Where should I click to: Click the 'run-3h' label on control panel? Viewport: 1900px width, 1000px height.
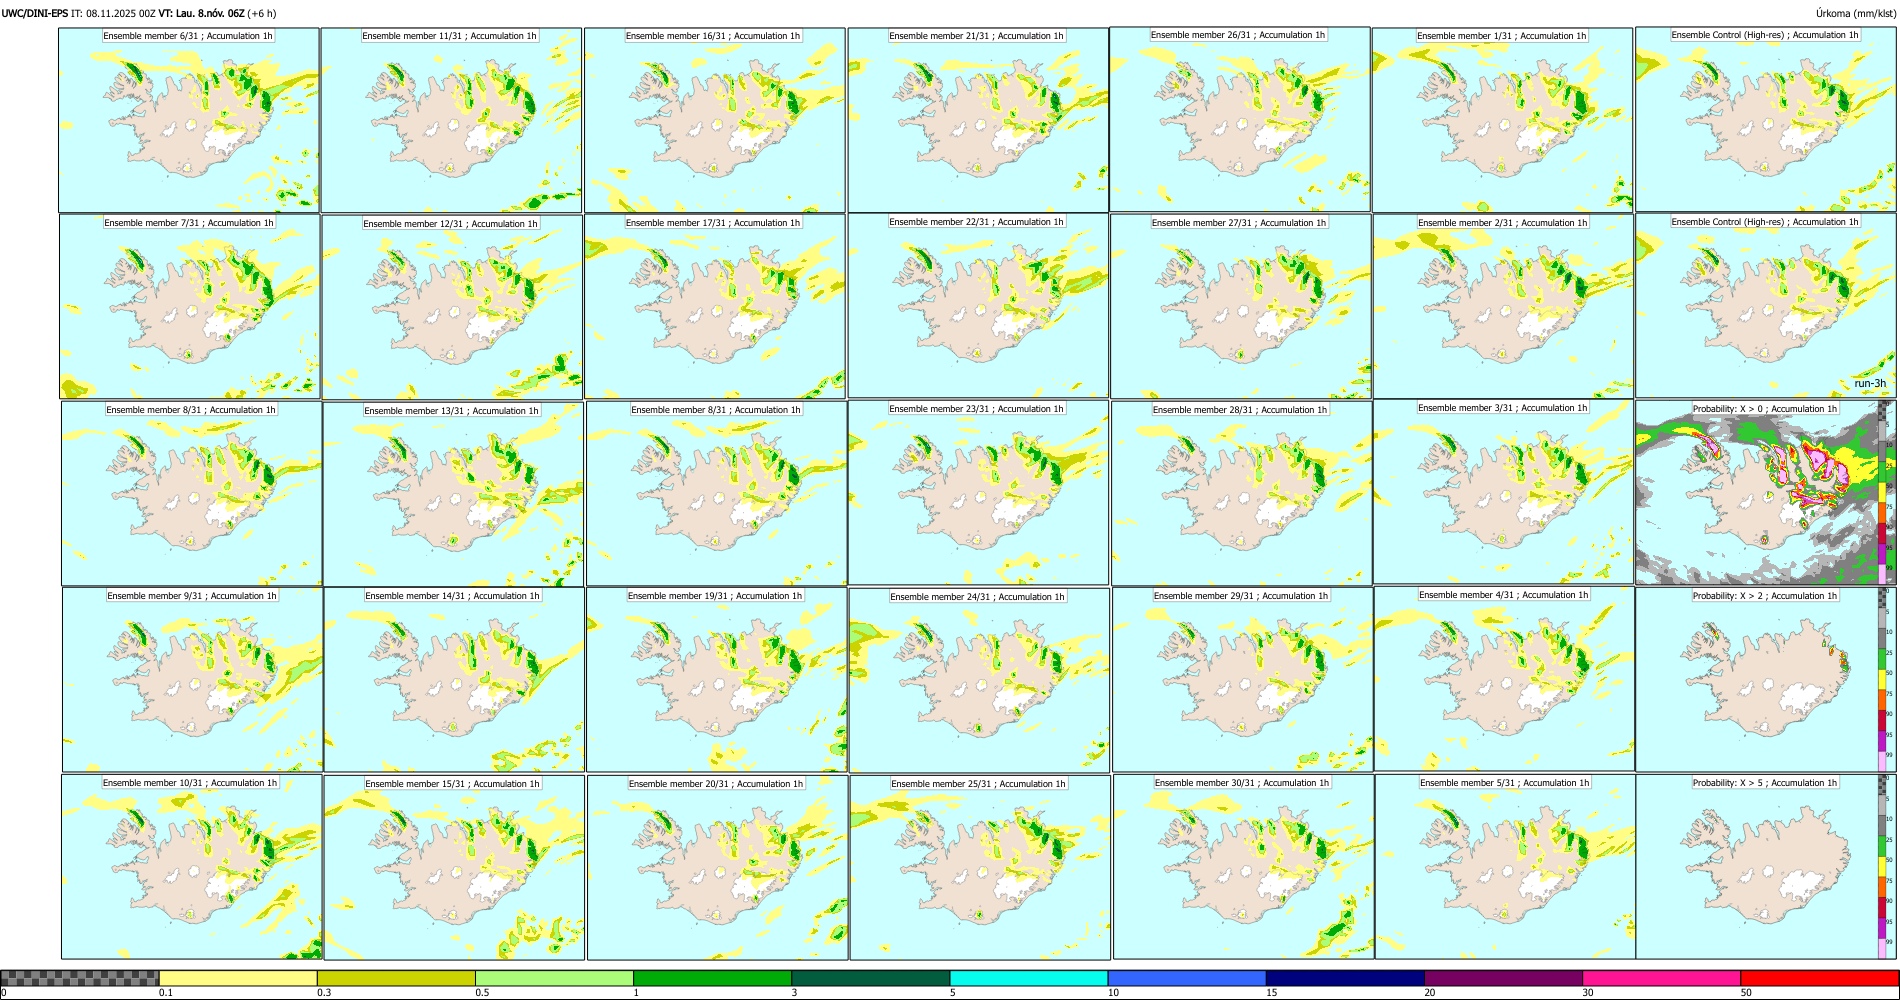tap(1870, 384)
